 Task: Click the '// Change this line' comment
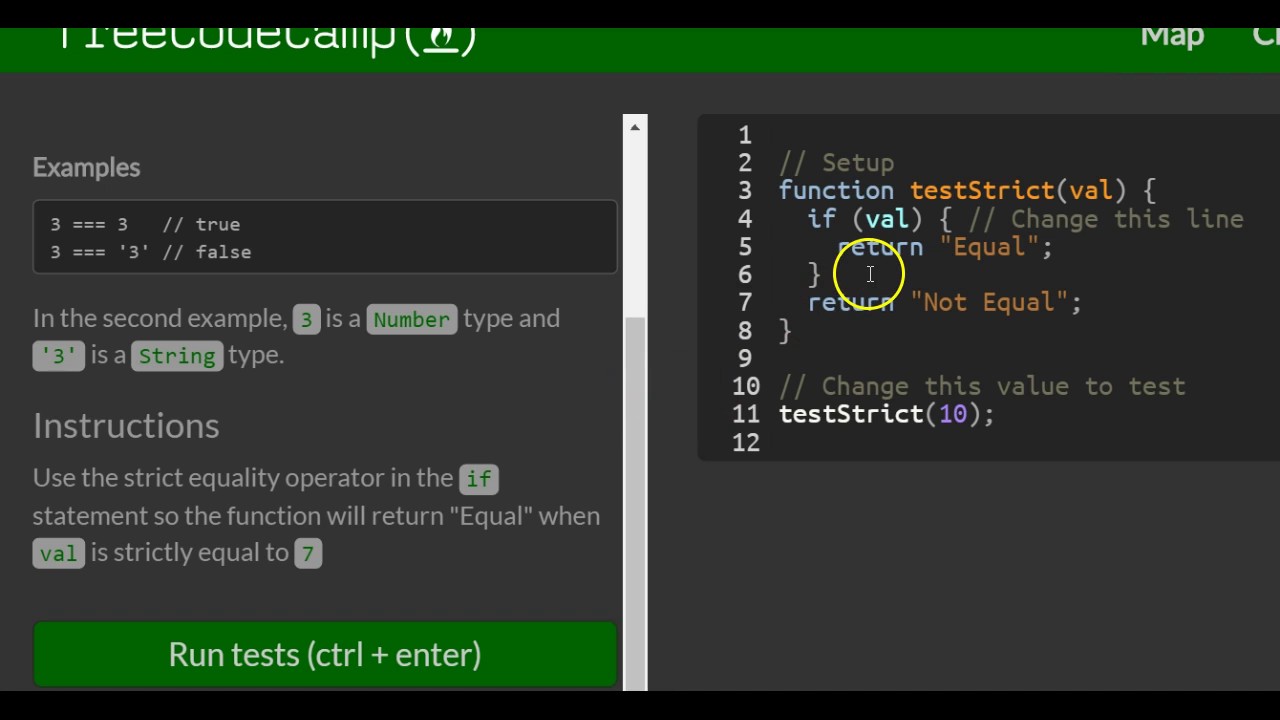point(1106,219)
